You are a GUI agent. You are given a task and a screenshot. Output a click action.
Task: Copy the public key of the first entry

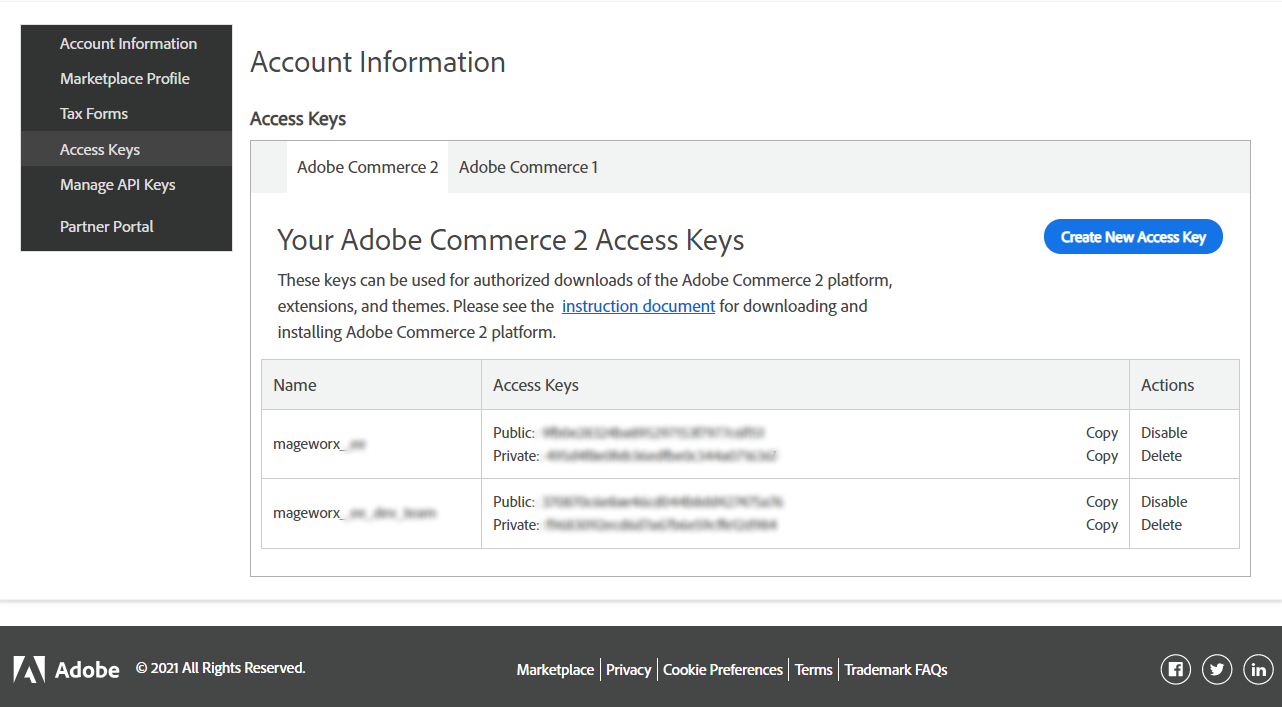[1101, 432]
